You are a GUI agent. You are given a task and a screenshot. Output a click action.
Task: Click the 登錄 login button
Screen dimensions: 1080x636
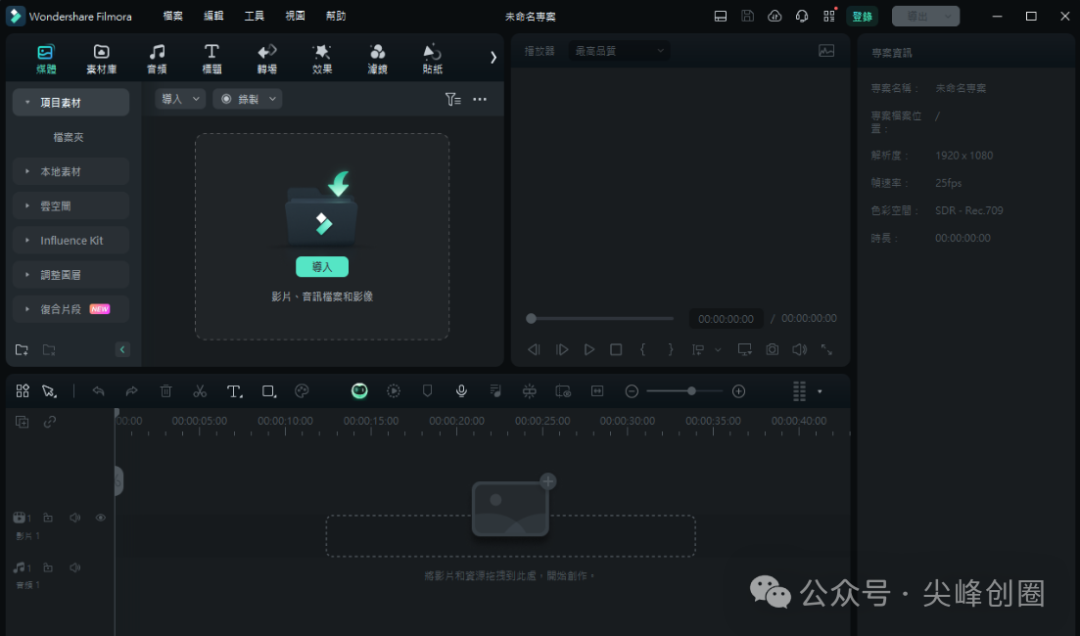(x=862, y=16)
